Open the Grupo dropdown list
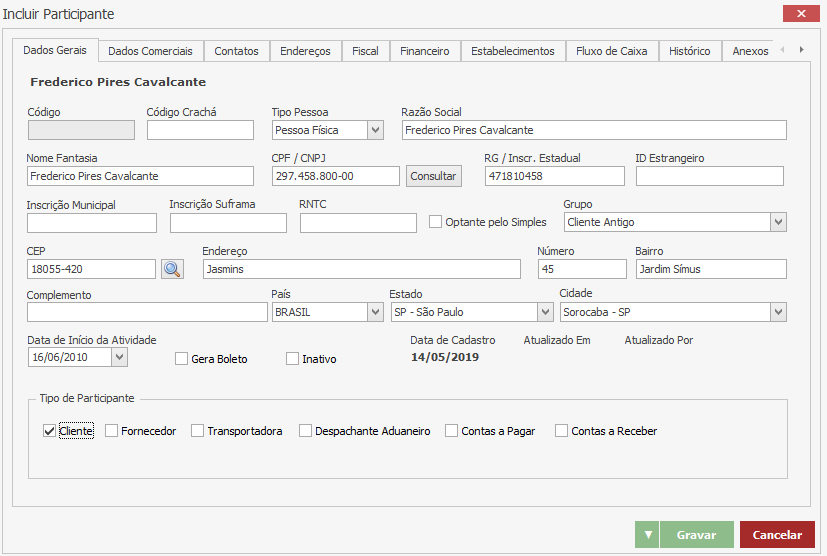 pos(777,222)
